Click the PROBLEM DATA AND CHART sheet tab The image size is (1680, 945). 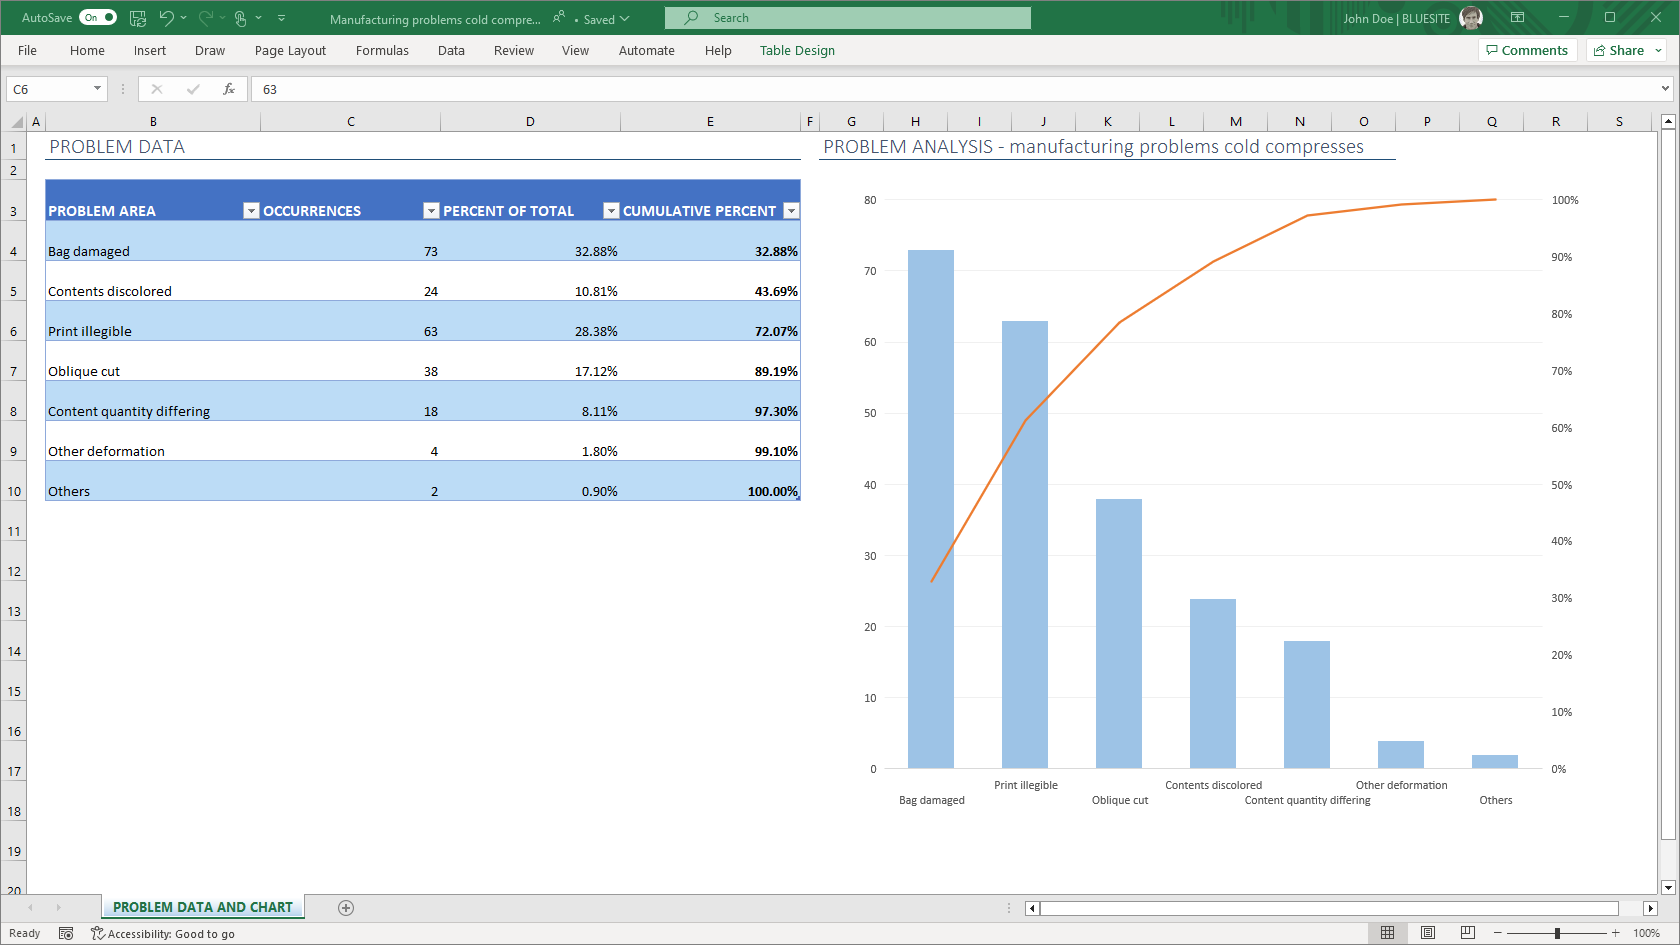203,907
